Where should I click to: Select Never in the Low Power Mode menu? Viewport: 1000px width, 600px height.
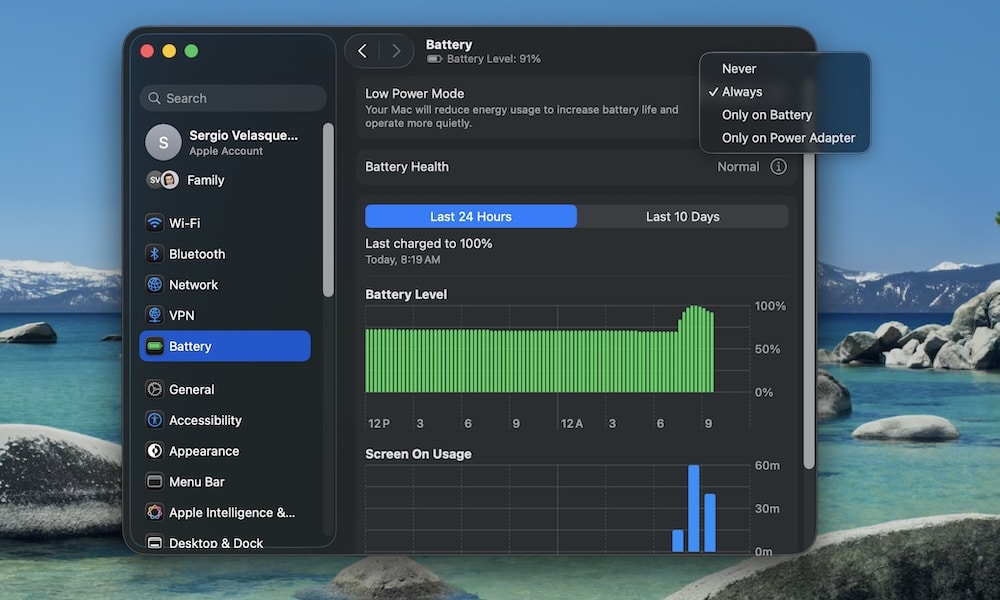(737, 68)
